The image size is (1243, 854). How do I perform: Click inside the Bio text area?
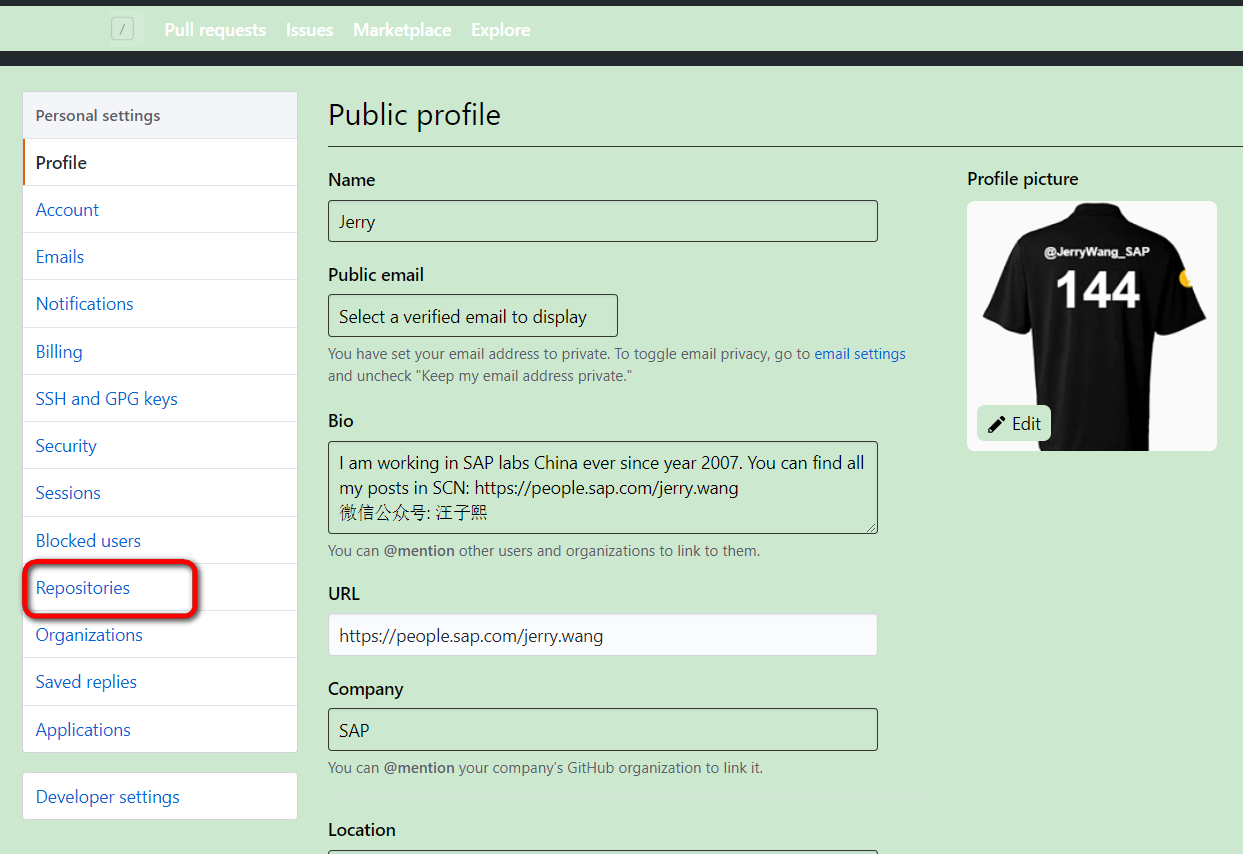(603, 488)
